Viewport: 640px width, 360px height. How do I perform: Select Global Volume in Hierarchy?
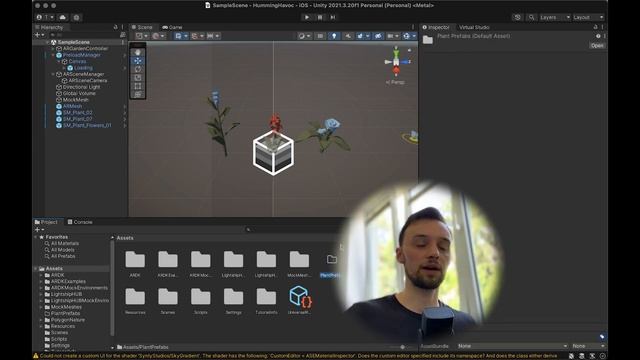pos(79,93)
